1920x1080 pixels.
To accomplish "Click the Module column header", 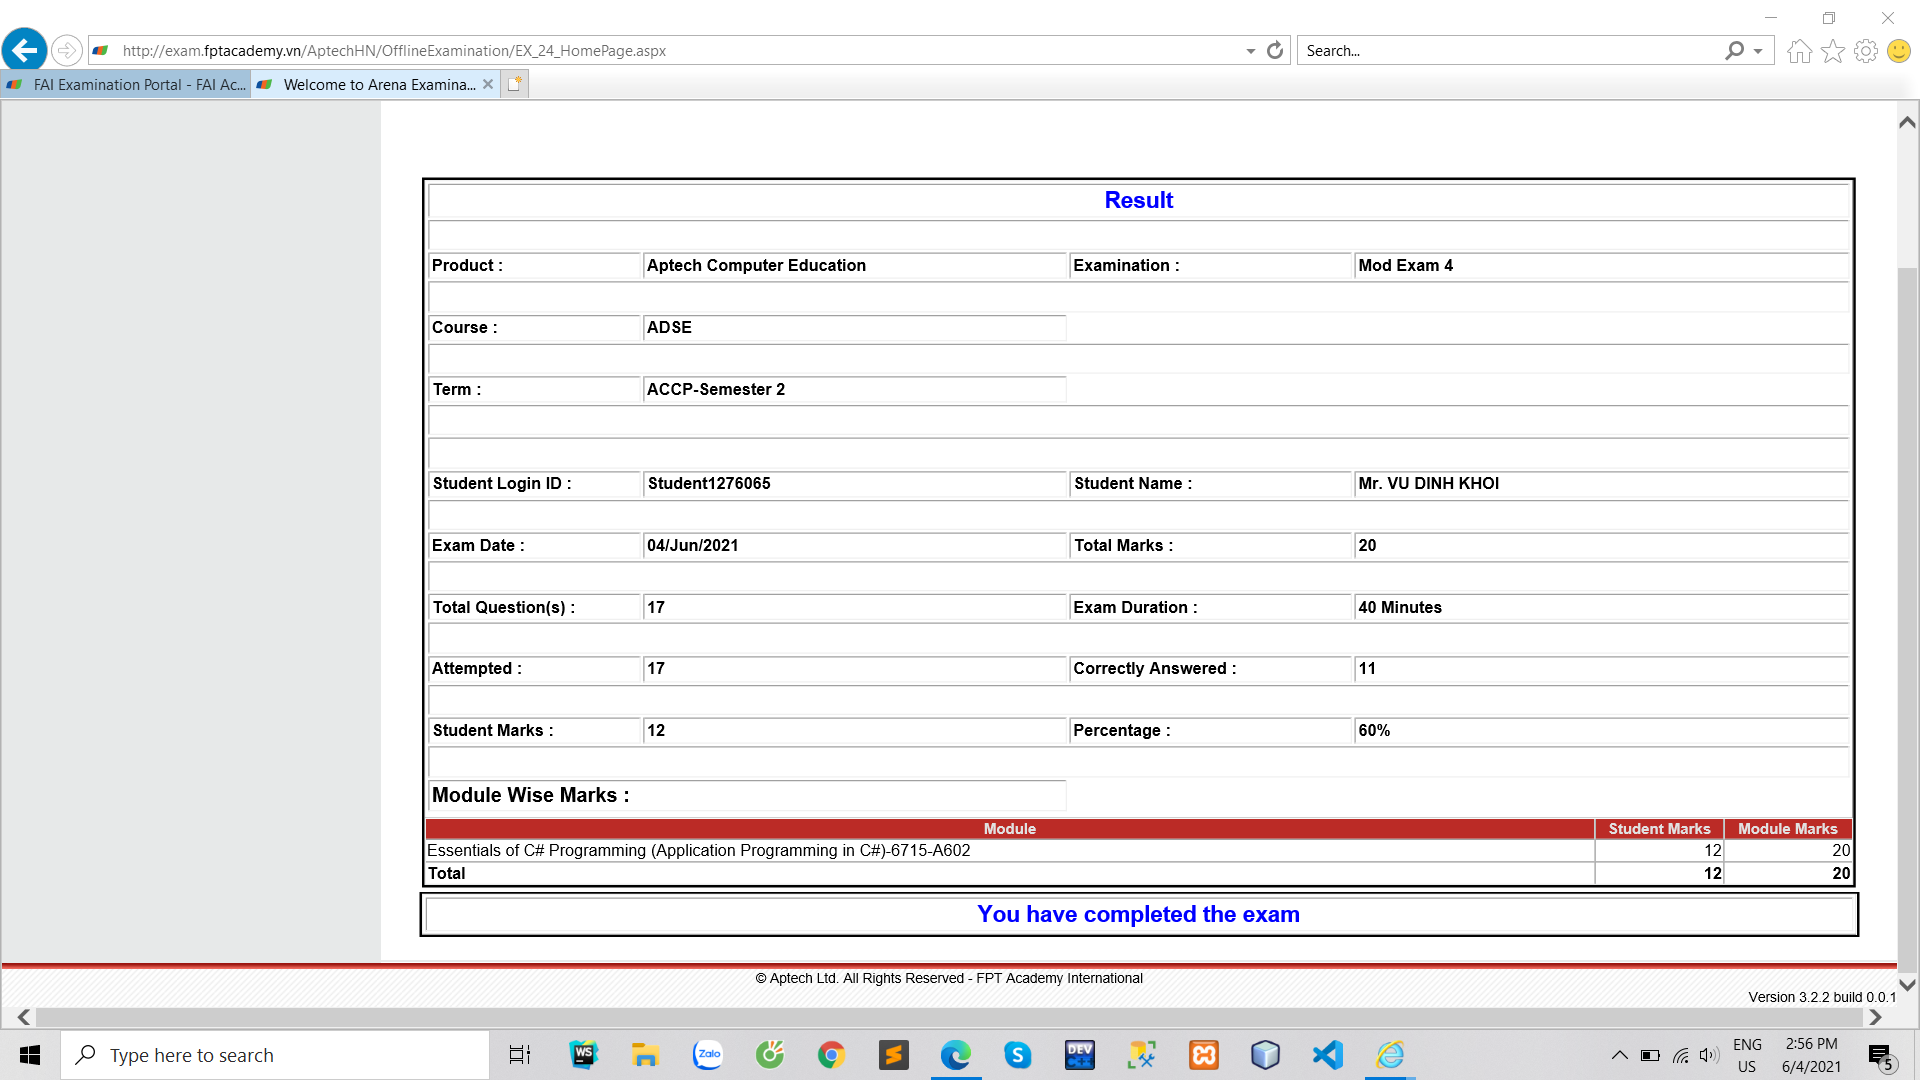I will [1009, 829].
